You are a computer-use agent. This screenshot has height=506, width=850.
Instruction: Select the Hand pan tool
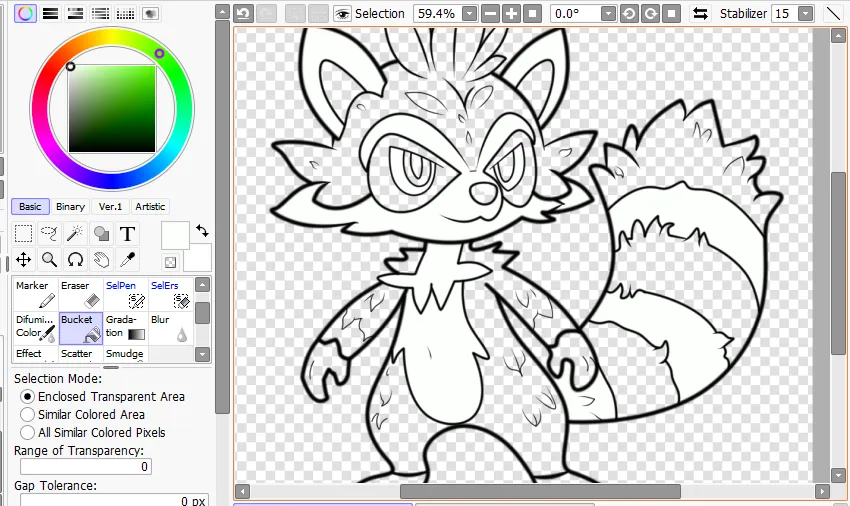coord(101,260)
